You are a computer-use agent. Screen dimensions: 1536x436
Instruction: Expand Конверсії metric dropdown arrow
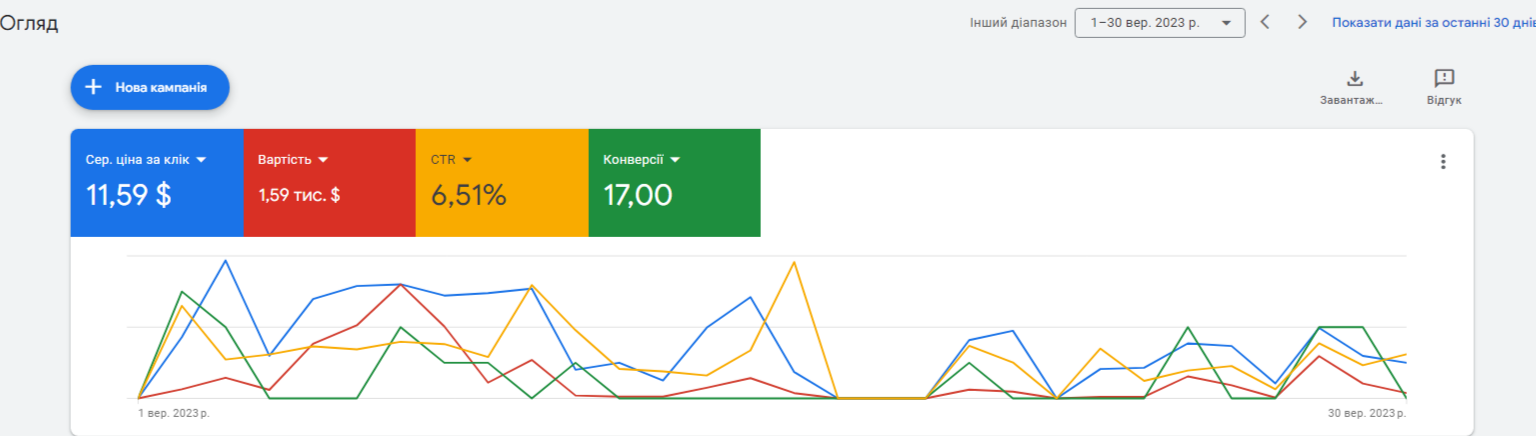tap(675, 160)
